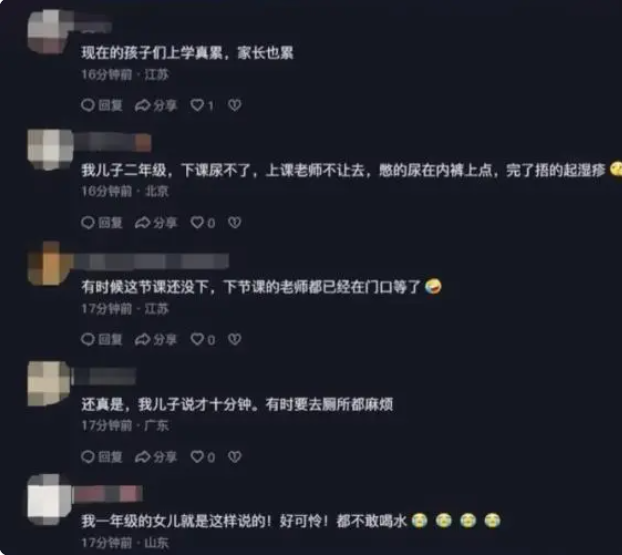The width and height of the screenshot is (622, 555).
Task: Dislike the 广东 comment about toilet trouble
Action: click(x=234, y=457)
